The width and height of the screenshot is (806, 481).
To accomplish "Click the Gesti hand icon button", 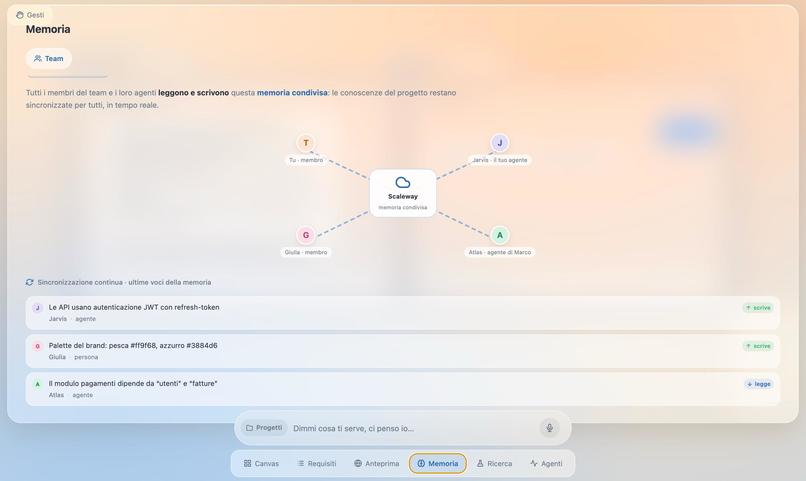I will (30, 15).
